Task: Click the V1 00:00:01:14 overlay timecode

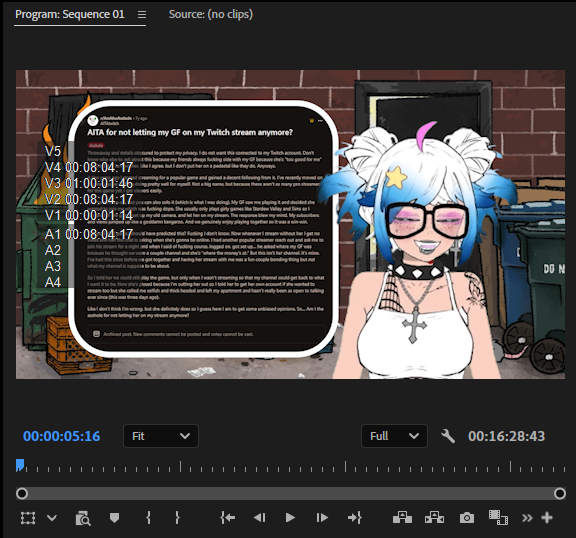Action: click(x=89, y=215)
